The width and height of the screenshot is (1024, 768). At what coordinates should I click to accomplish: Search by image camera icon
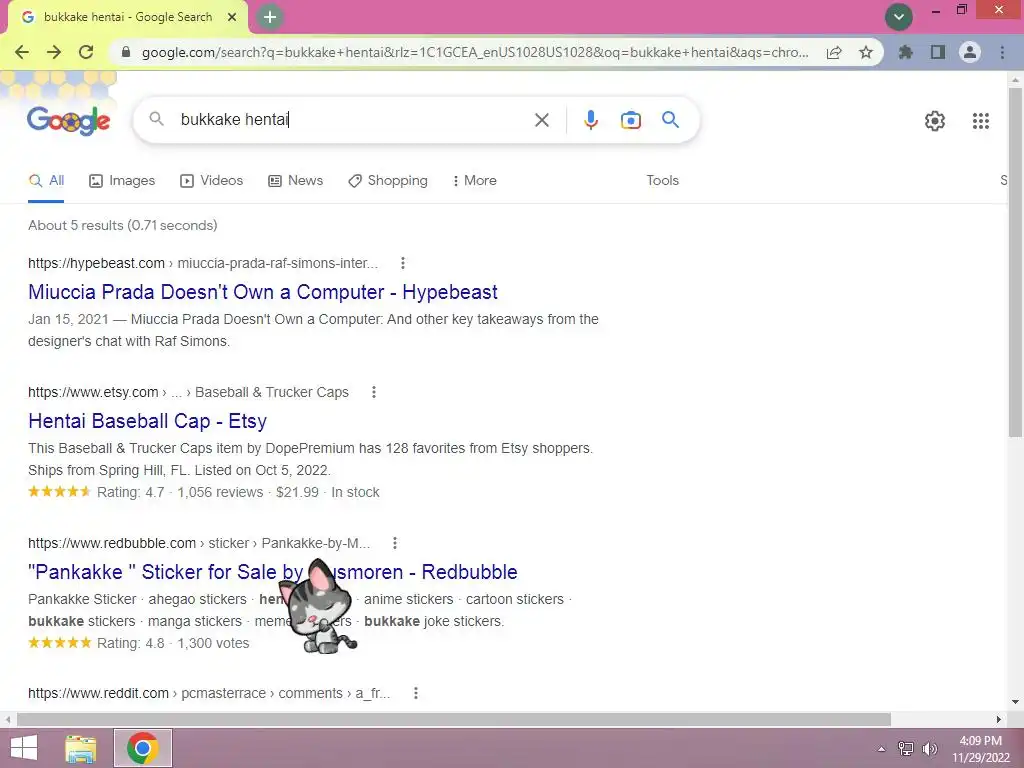[631, 120]
